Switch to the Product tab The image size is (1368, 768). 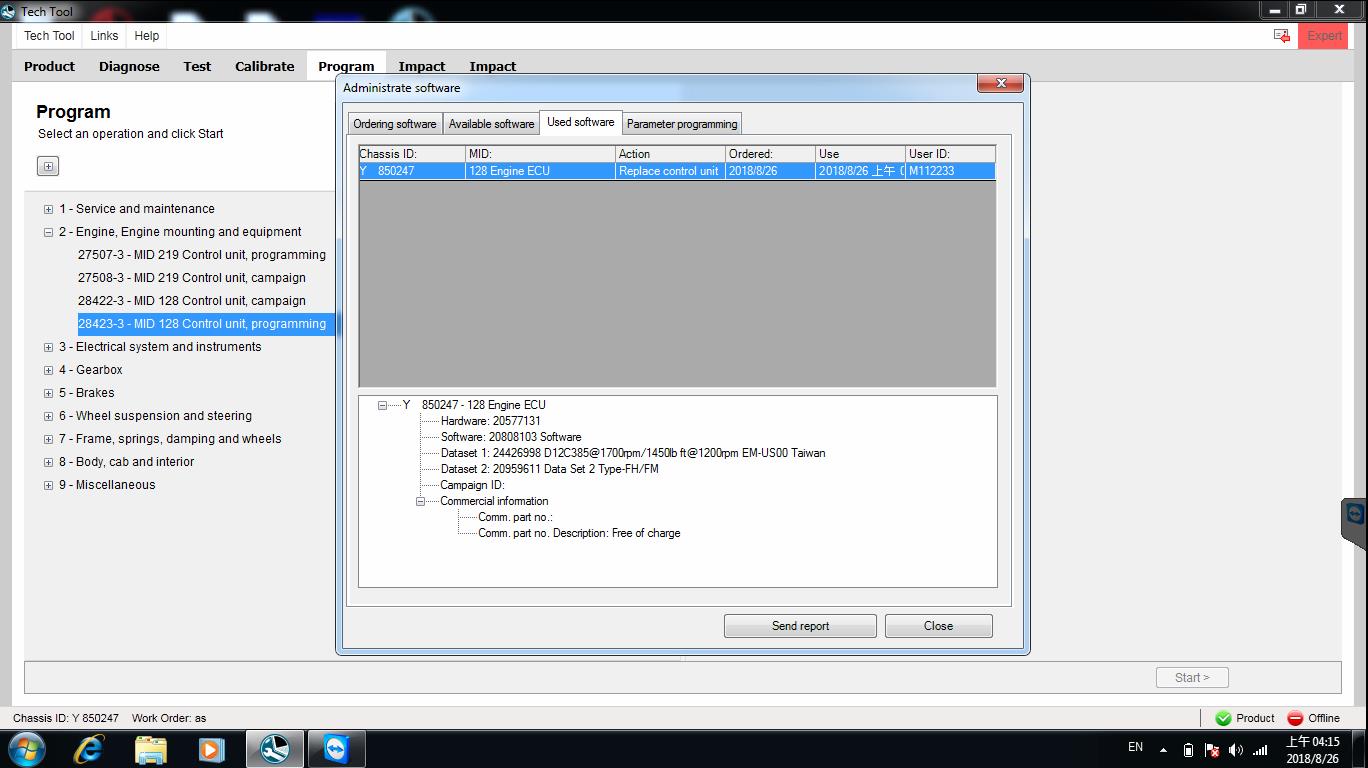[x=49, y=67]
